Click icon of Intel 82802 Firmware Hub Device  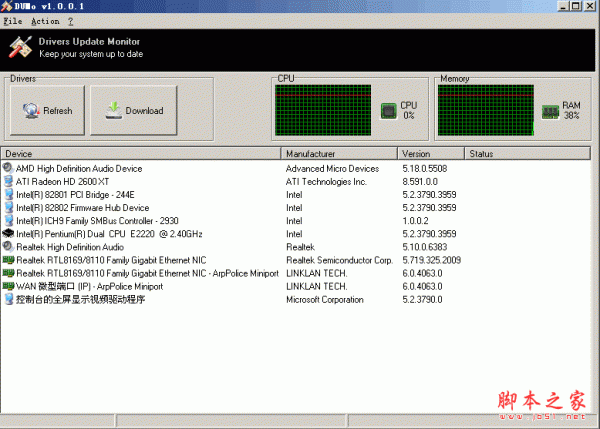click(8, 207)
